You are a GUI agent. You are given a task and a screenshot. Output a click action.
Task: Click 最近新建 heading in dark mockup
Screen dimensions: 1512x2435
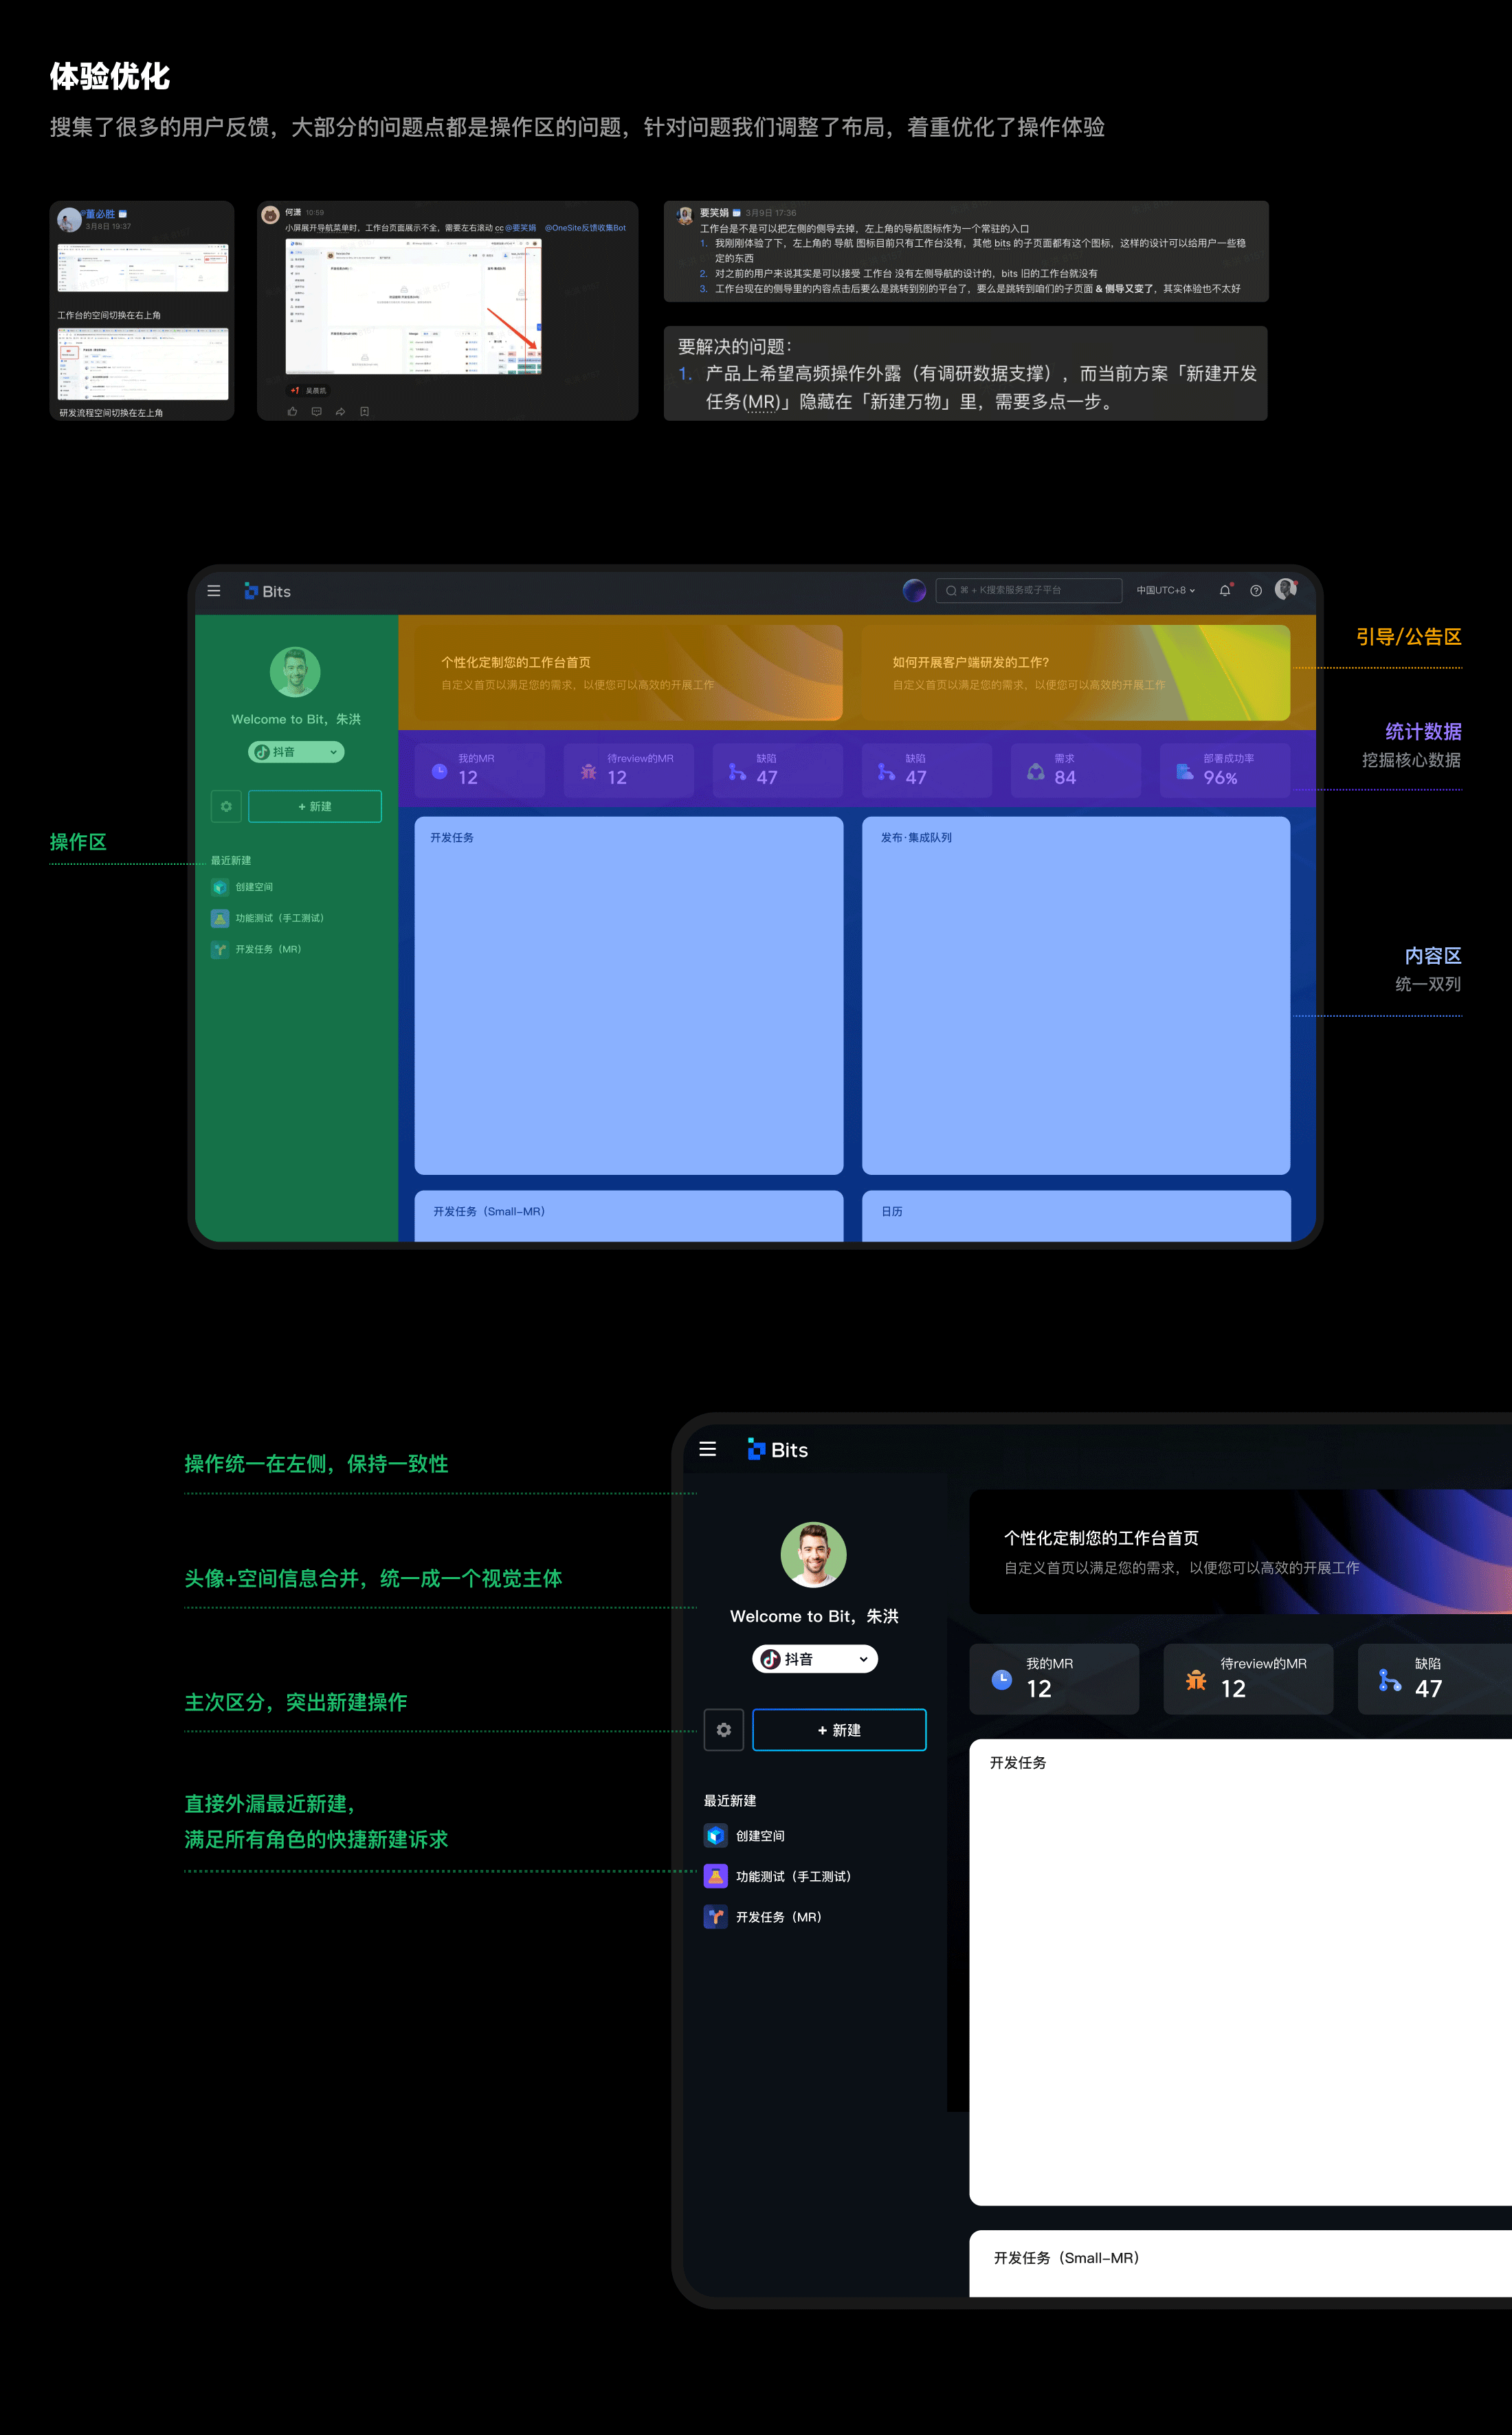click(x=730, y=1800)
